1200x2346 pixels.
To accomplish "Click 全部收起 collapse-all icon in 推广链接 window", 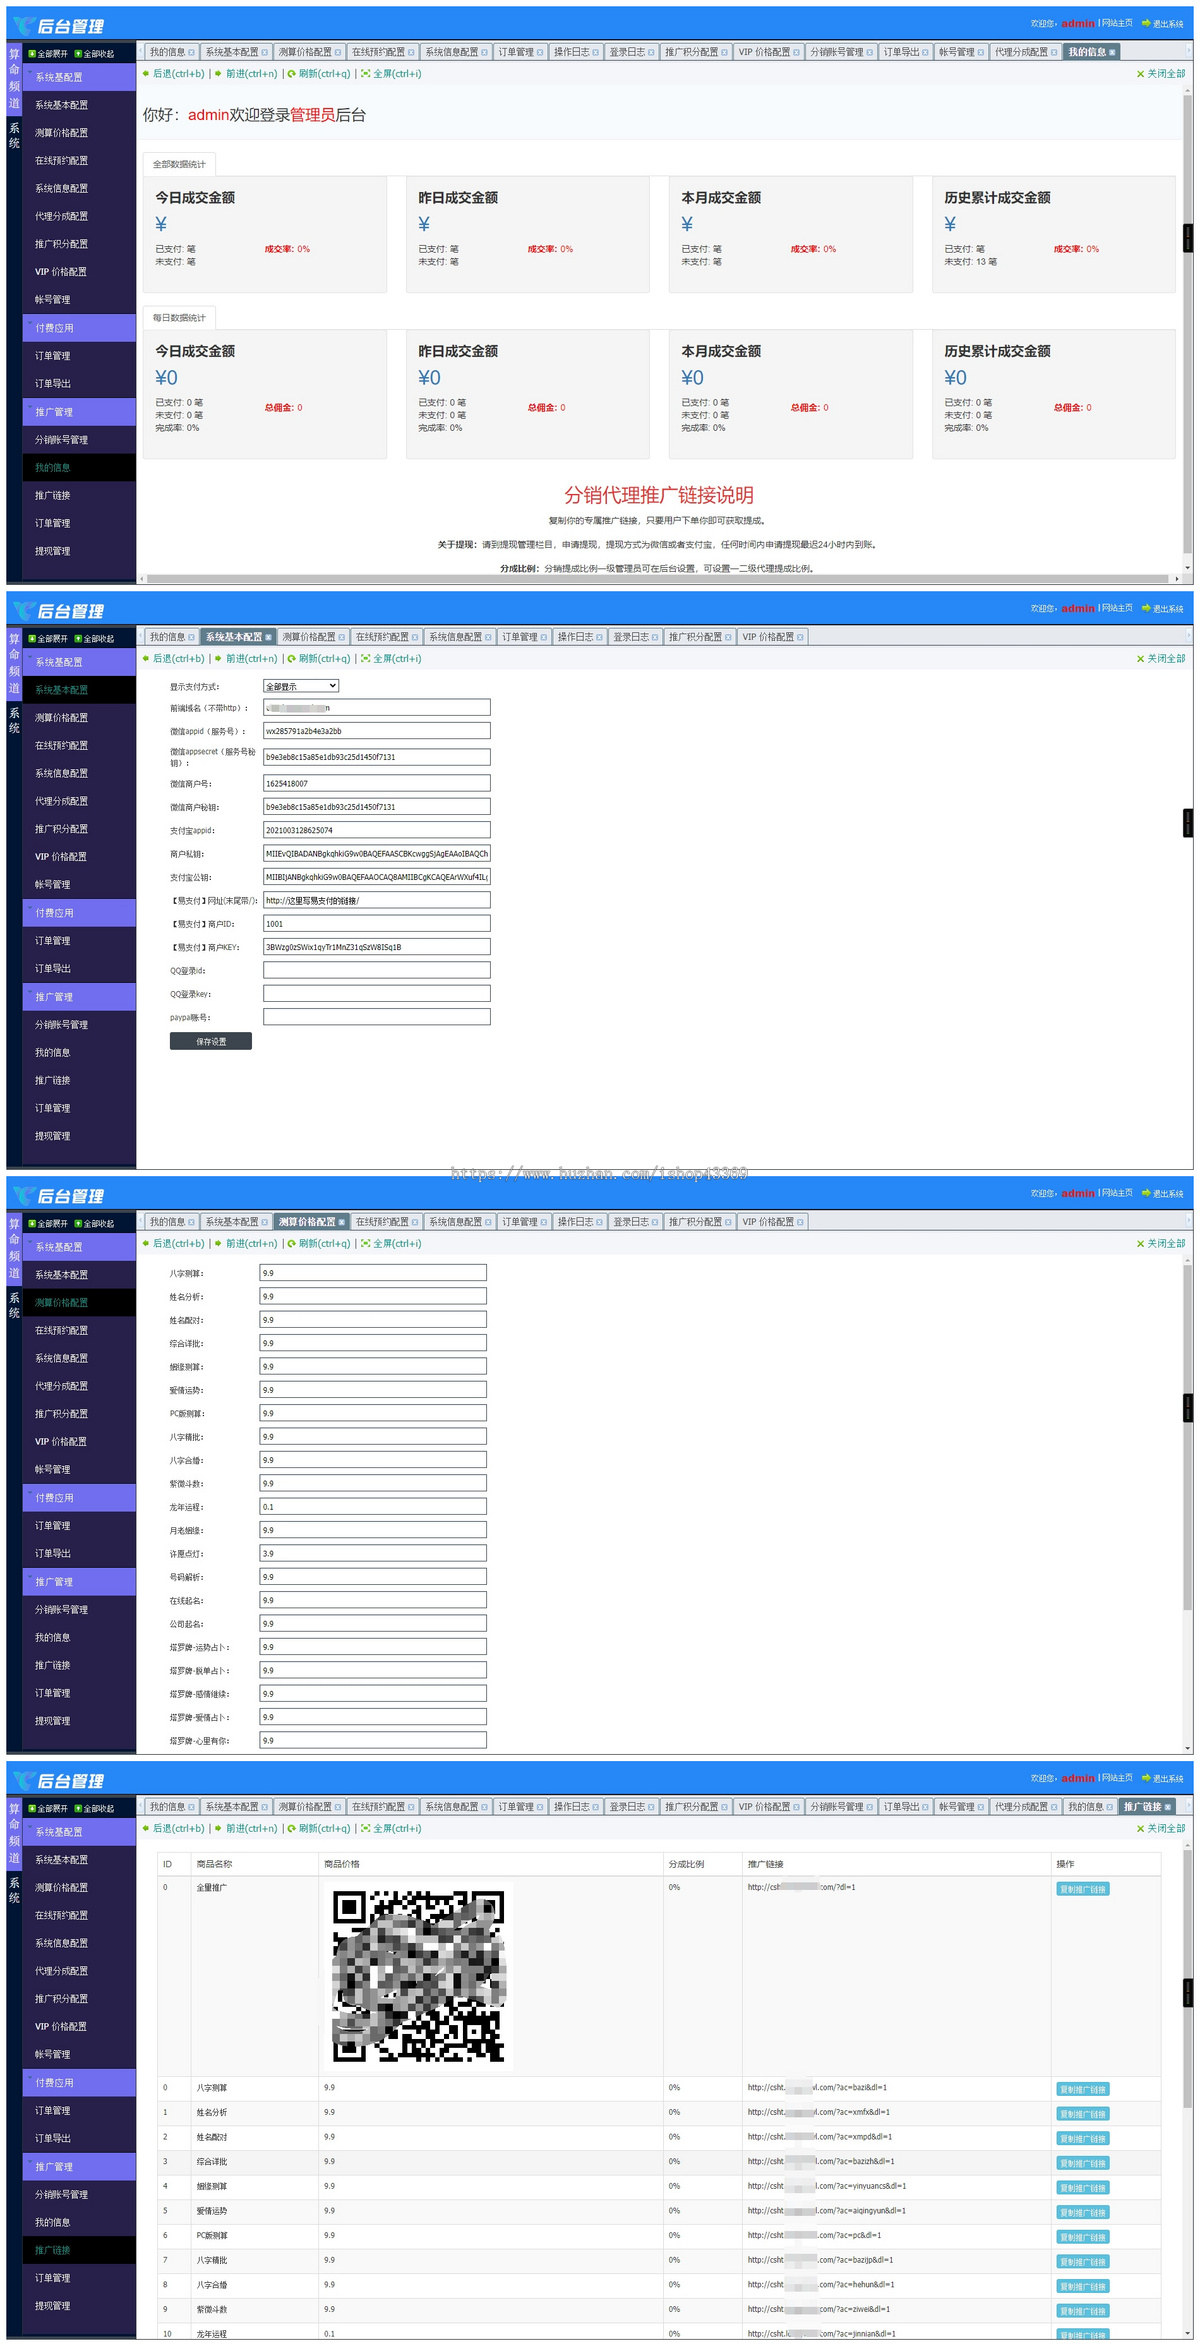I will point(78,1809).
